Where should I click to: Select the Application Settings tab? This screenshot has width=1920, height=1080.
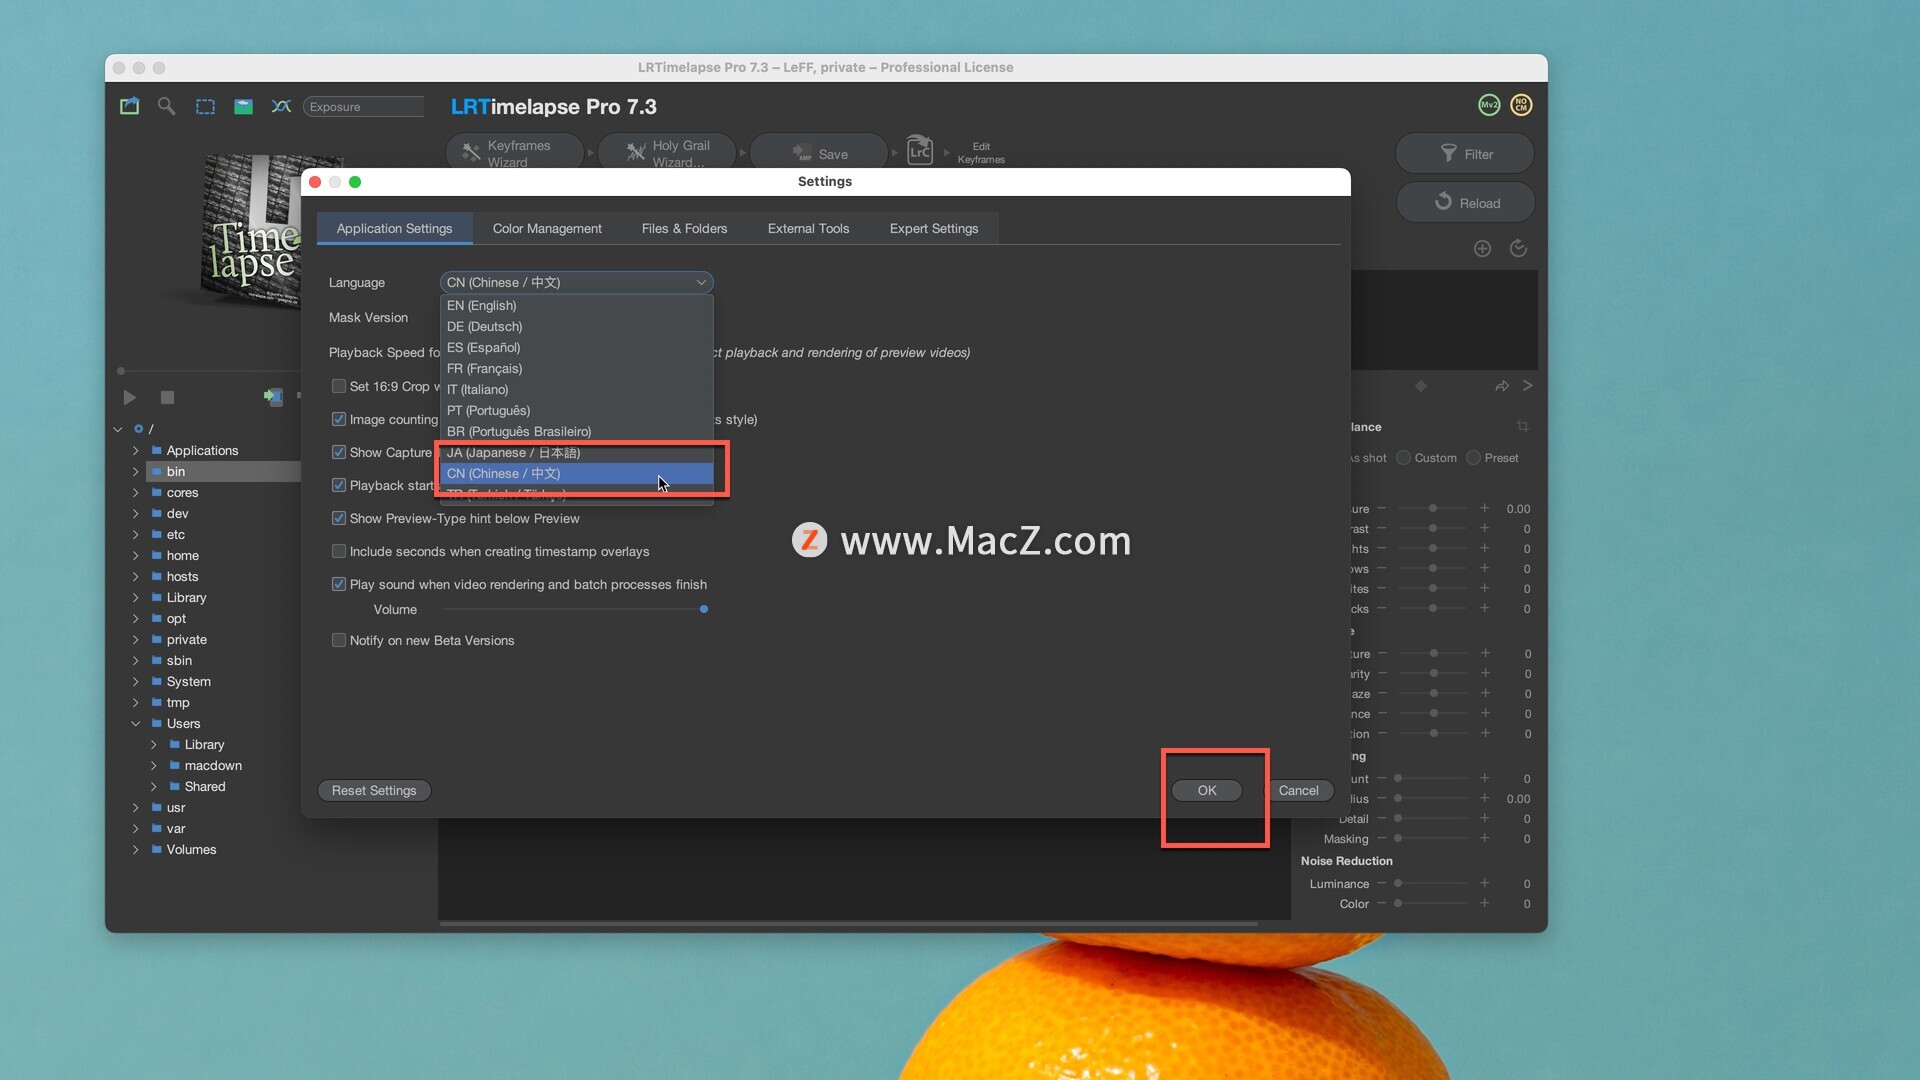[394, 228]
